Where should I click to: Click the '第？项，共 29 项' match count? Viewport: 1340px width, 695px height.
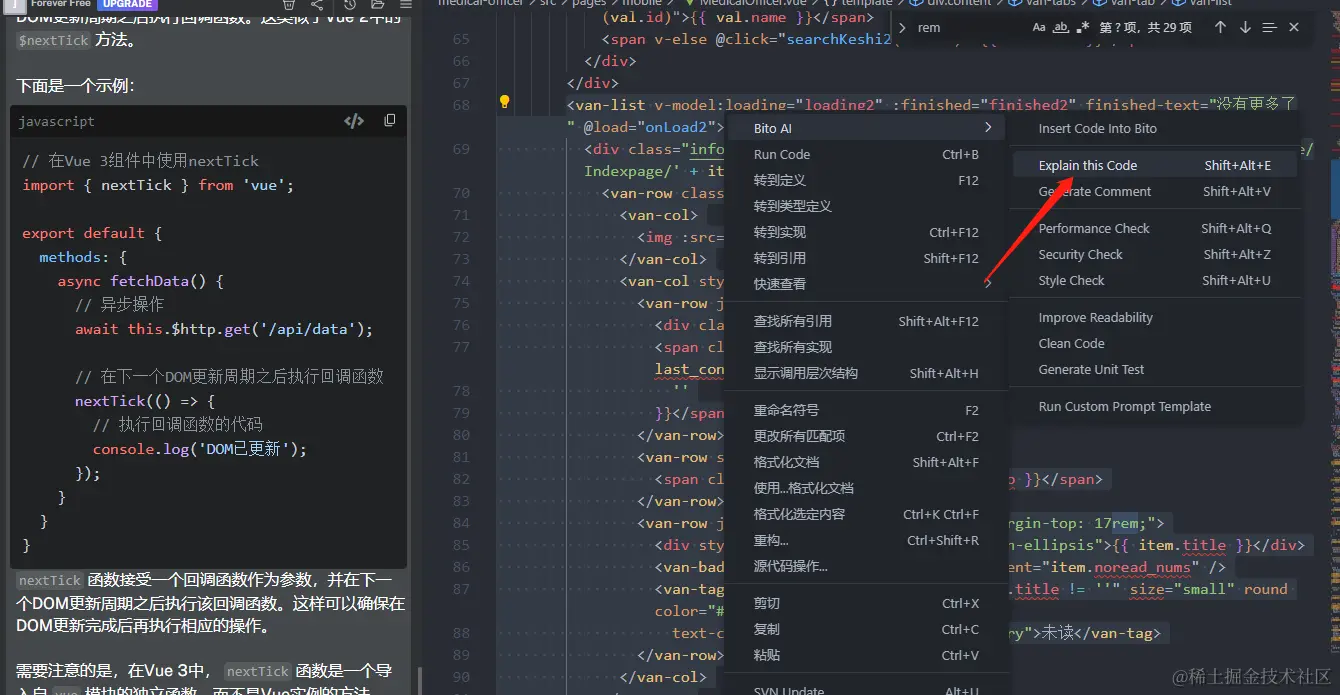pos(1145,28)
